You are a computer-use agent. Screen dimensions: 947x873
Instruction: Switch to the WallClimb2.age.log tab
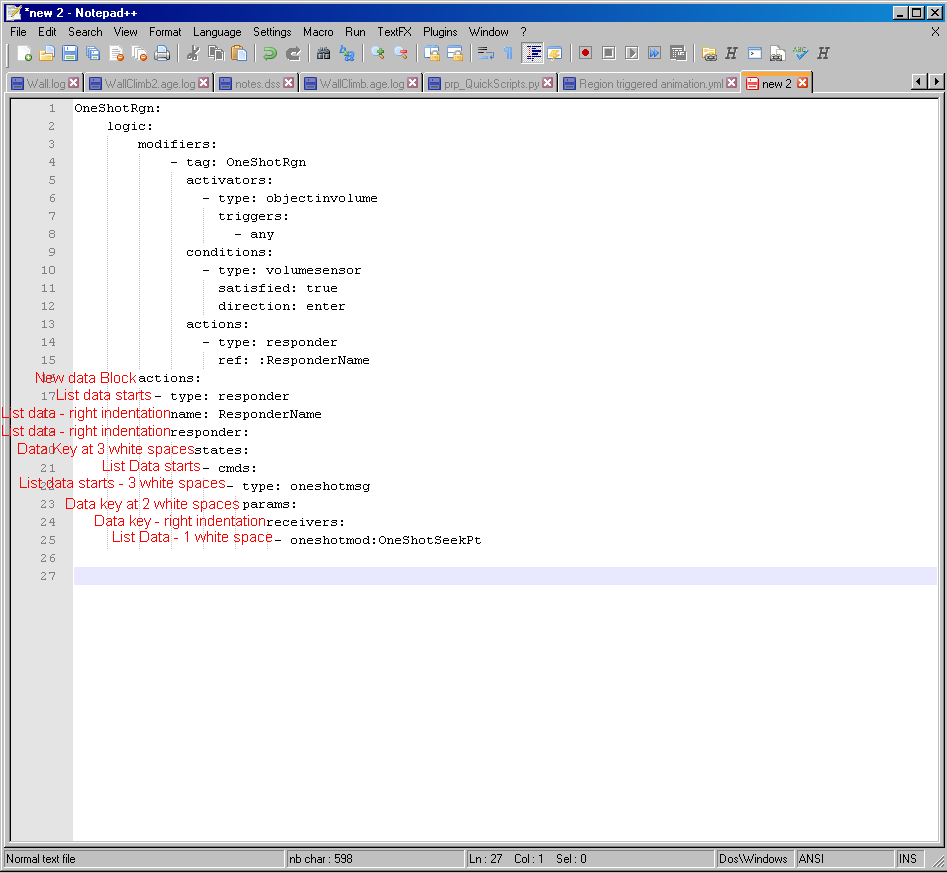pos(149,83)
